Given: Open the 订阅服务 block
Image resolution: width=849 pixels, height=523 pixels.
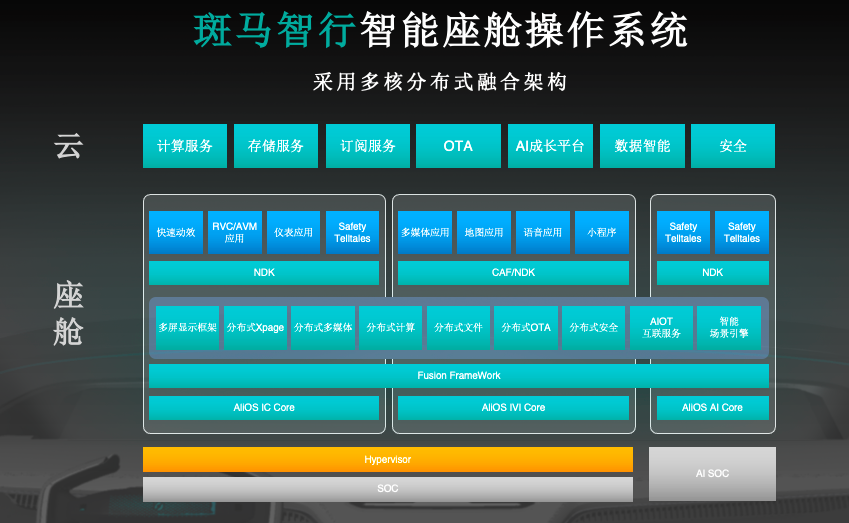Looking at the screenshot, I should click(368, 146).
